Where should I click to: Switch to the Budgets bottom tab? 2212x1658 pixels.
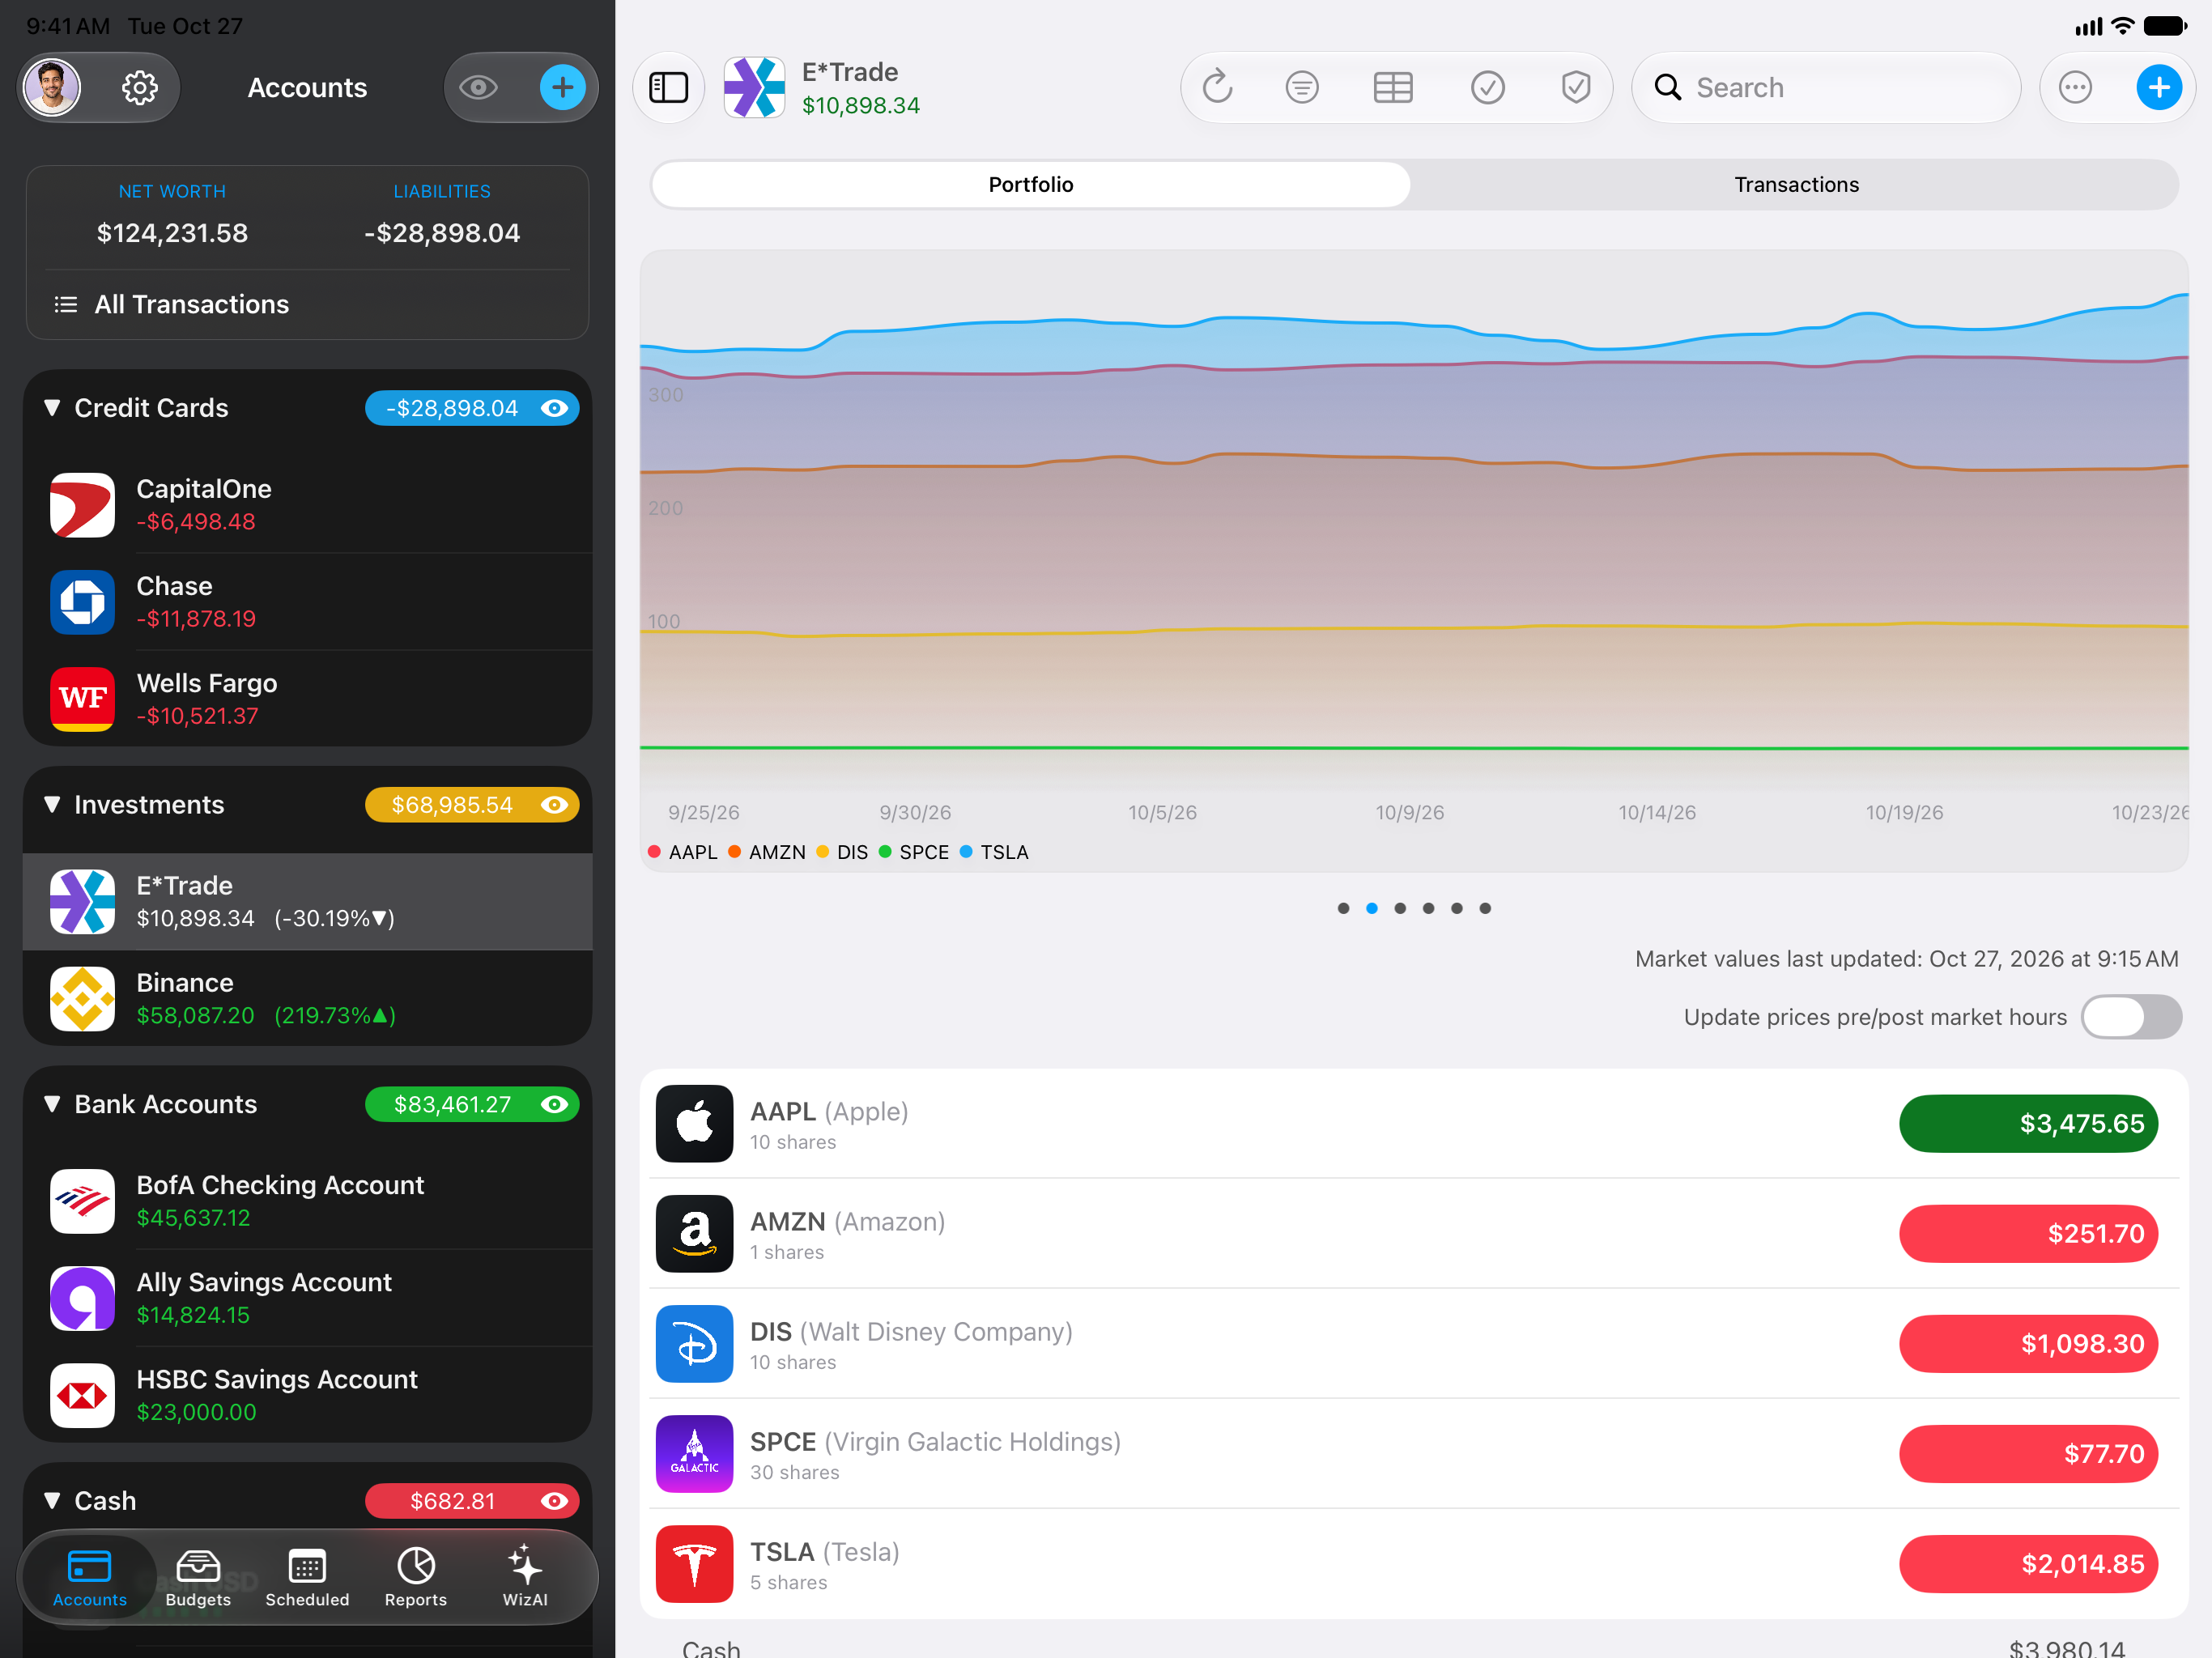point(198,1578)
